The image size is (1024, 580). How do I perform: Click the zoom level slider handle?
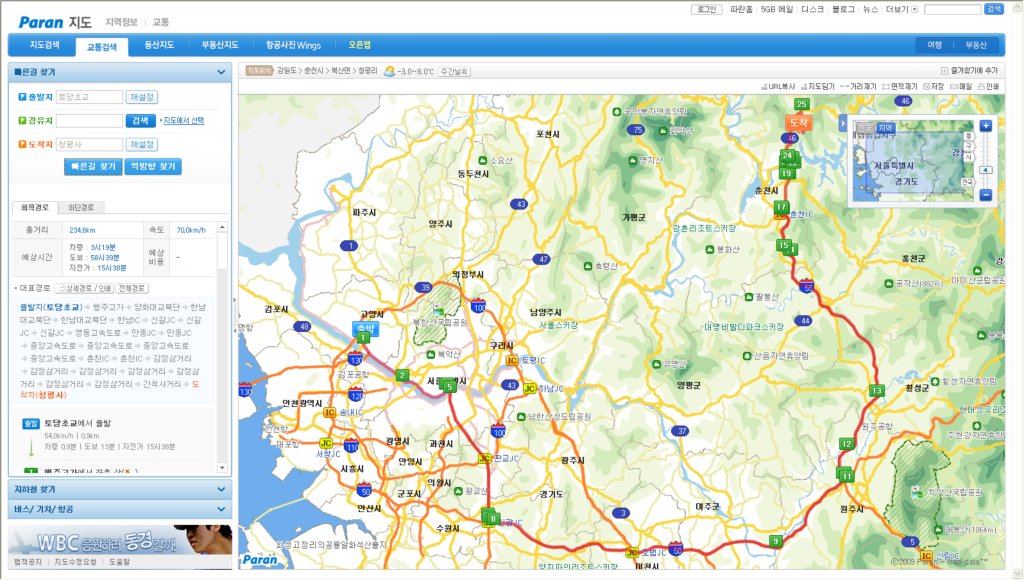point(985,170)
